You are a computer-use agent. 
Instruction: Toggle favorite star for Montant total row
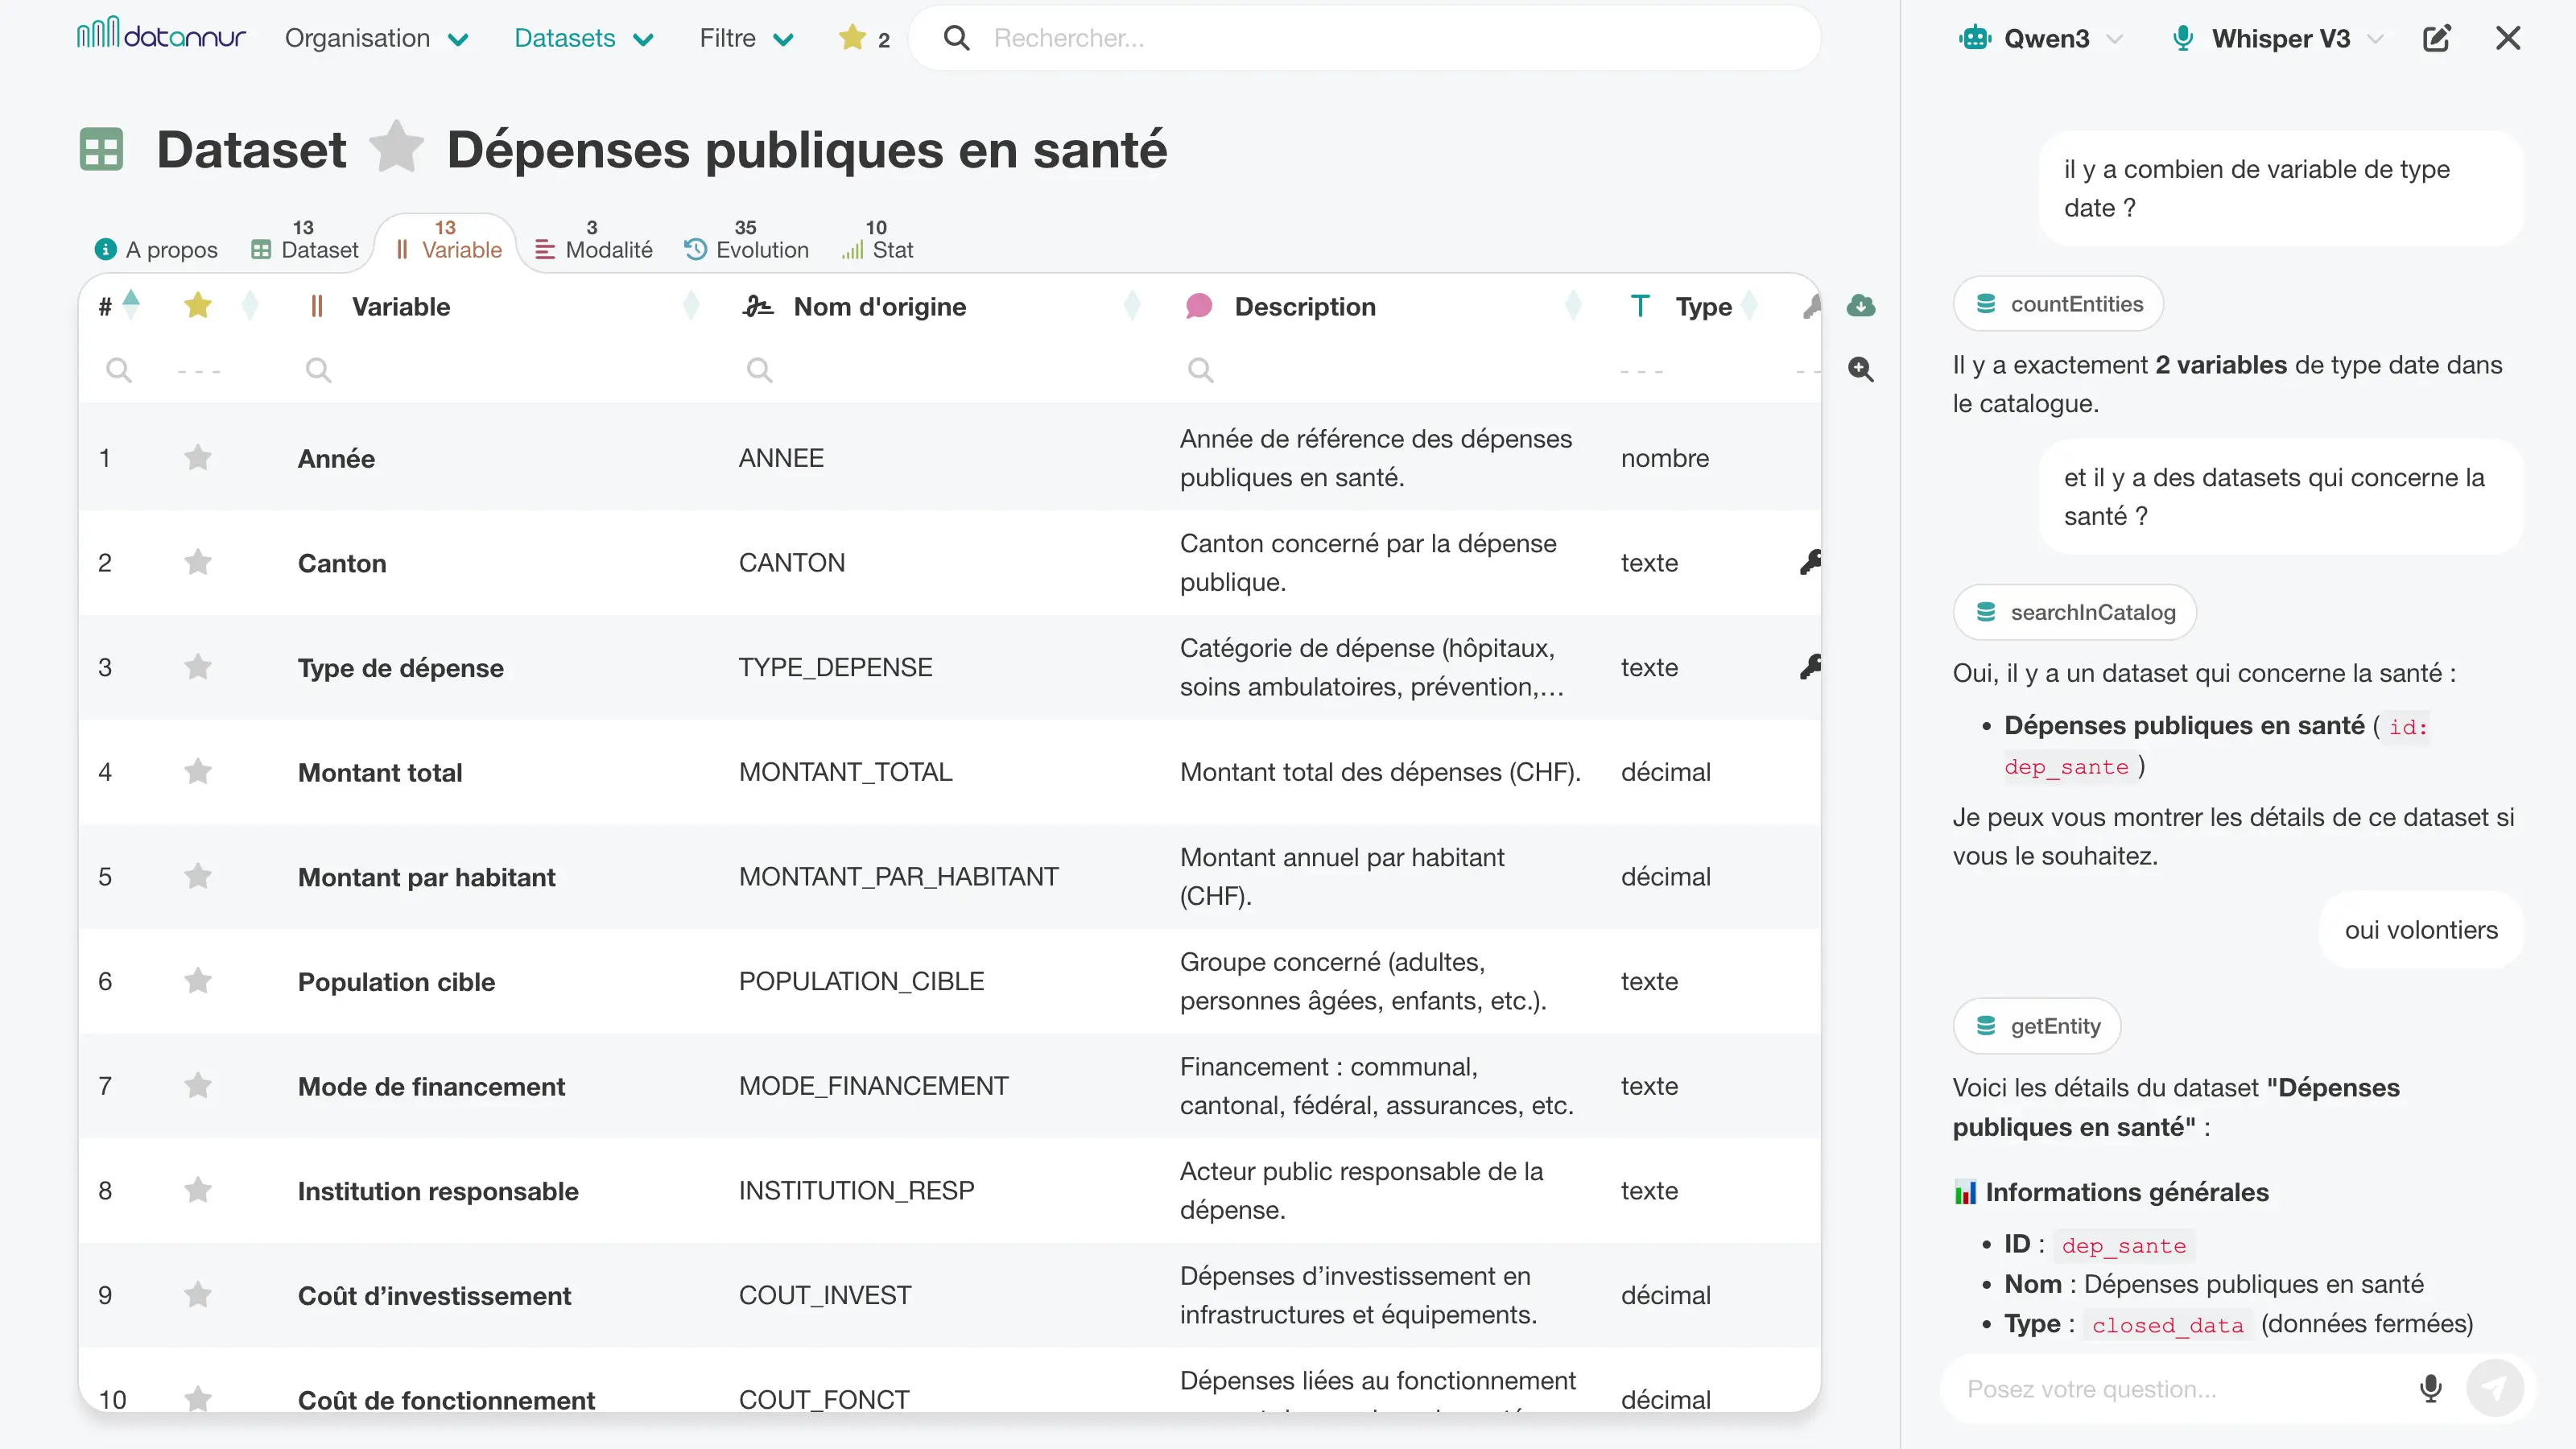(198, 772)
